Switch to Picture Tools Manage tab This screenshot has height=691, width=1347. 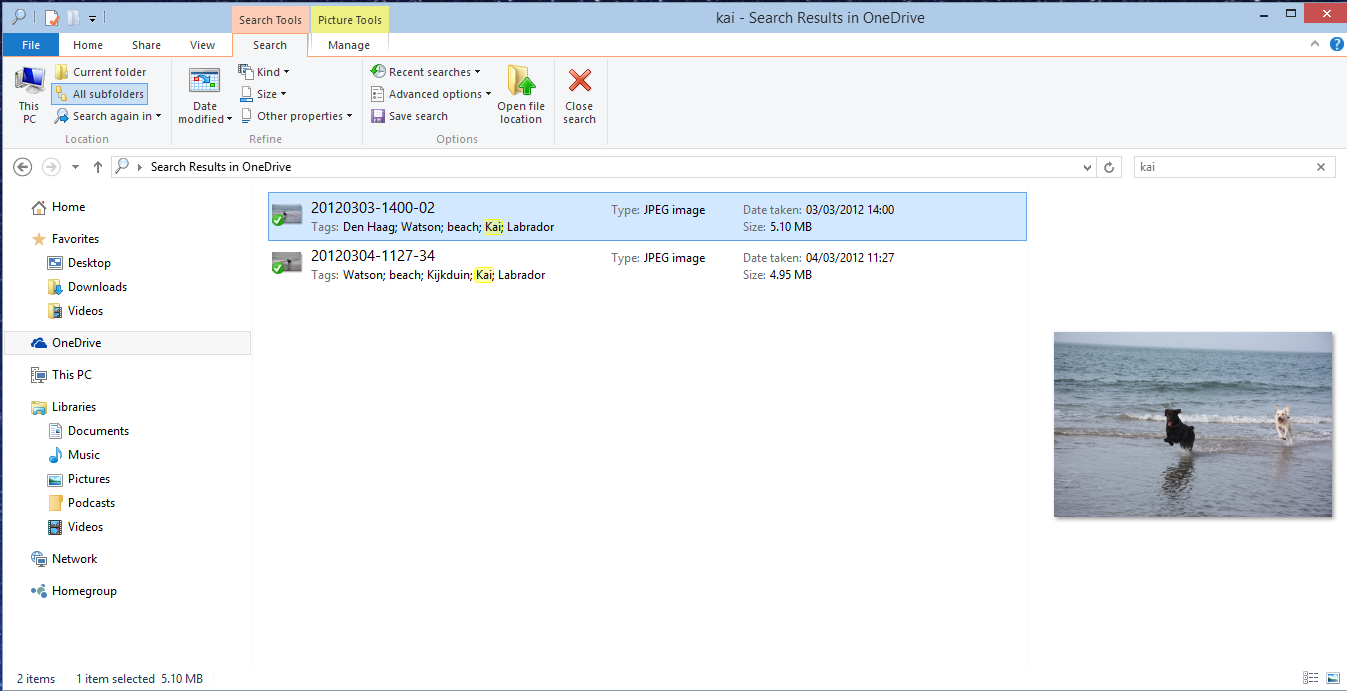(349, 45)
